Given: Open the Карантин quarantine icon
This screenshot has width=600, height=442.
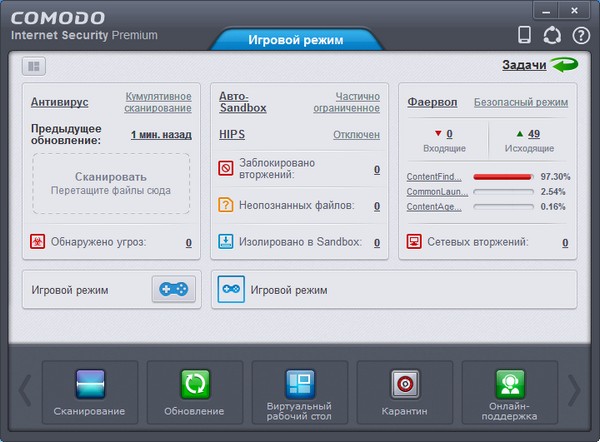Looking at the screenshot, I should 404,385.
